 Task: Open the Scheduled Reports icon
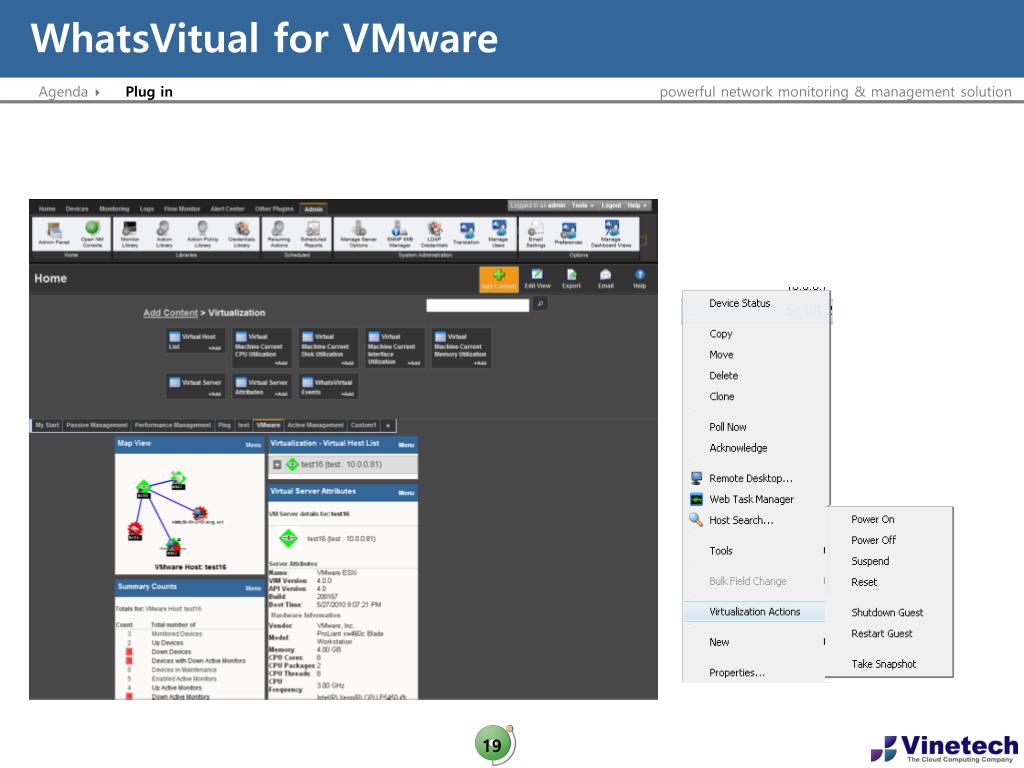pos(313,232)
